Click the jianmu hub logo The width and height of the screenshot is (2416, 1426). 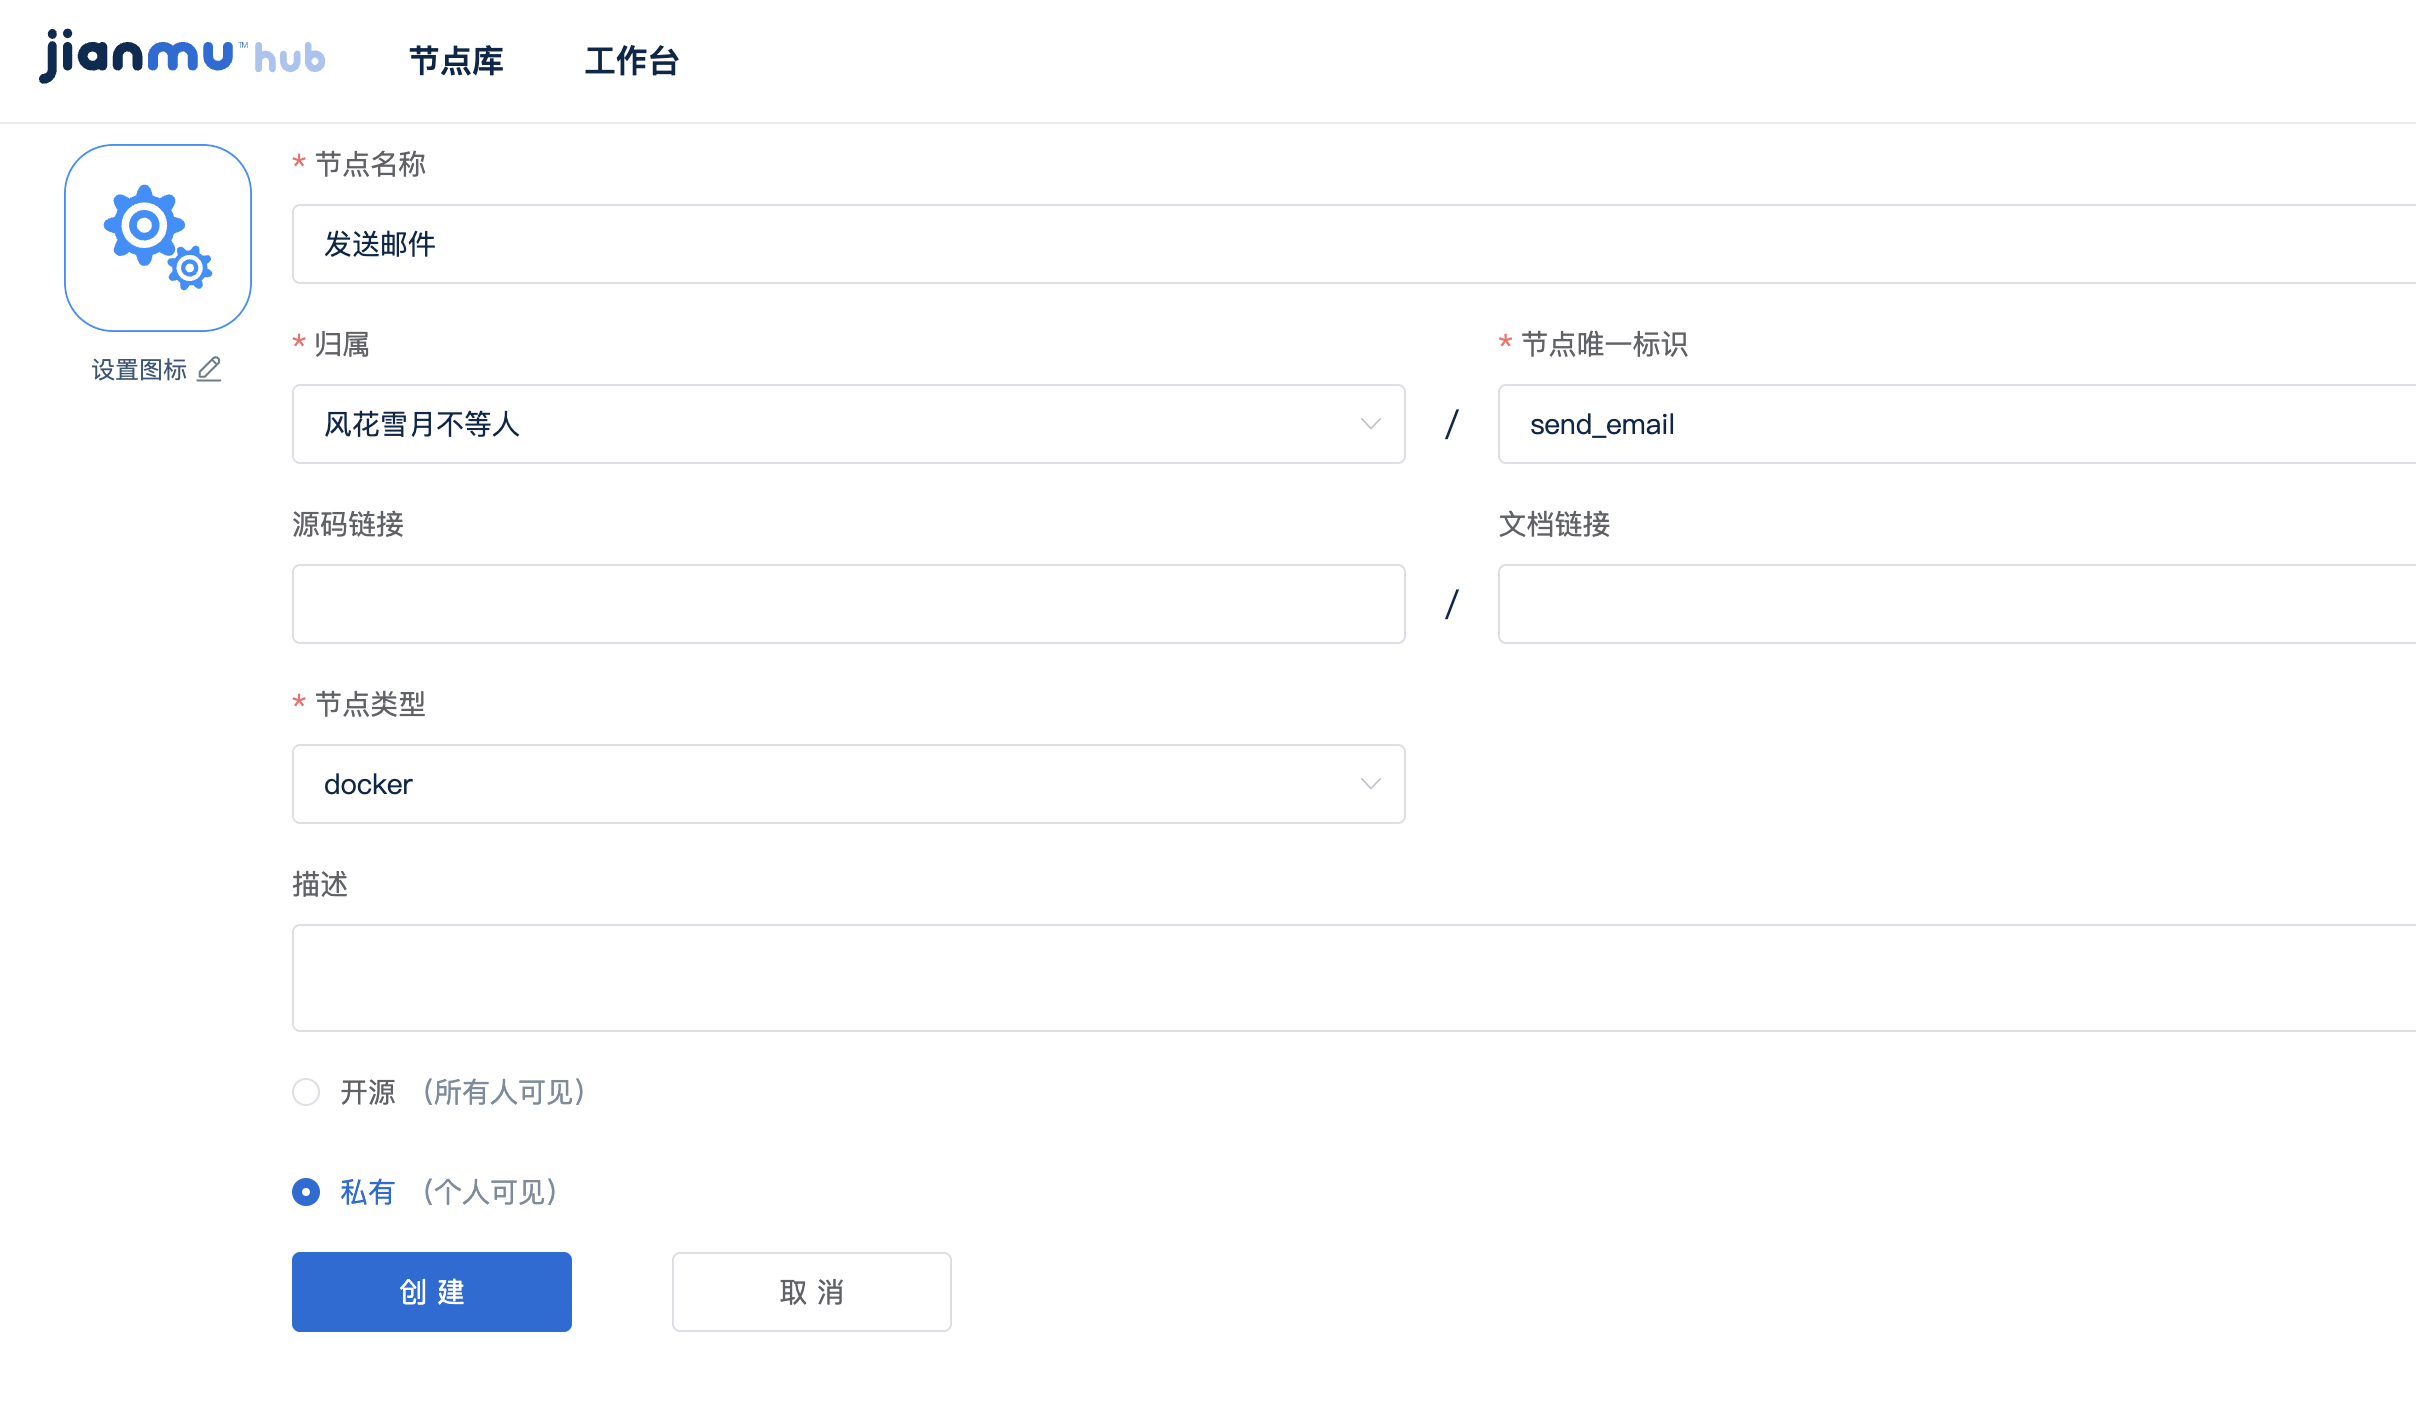click(x=182, y=56)
